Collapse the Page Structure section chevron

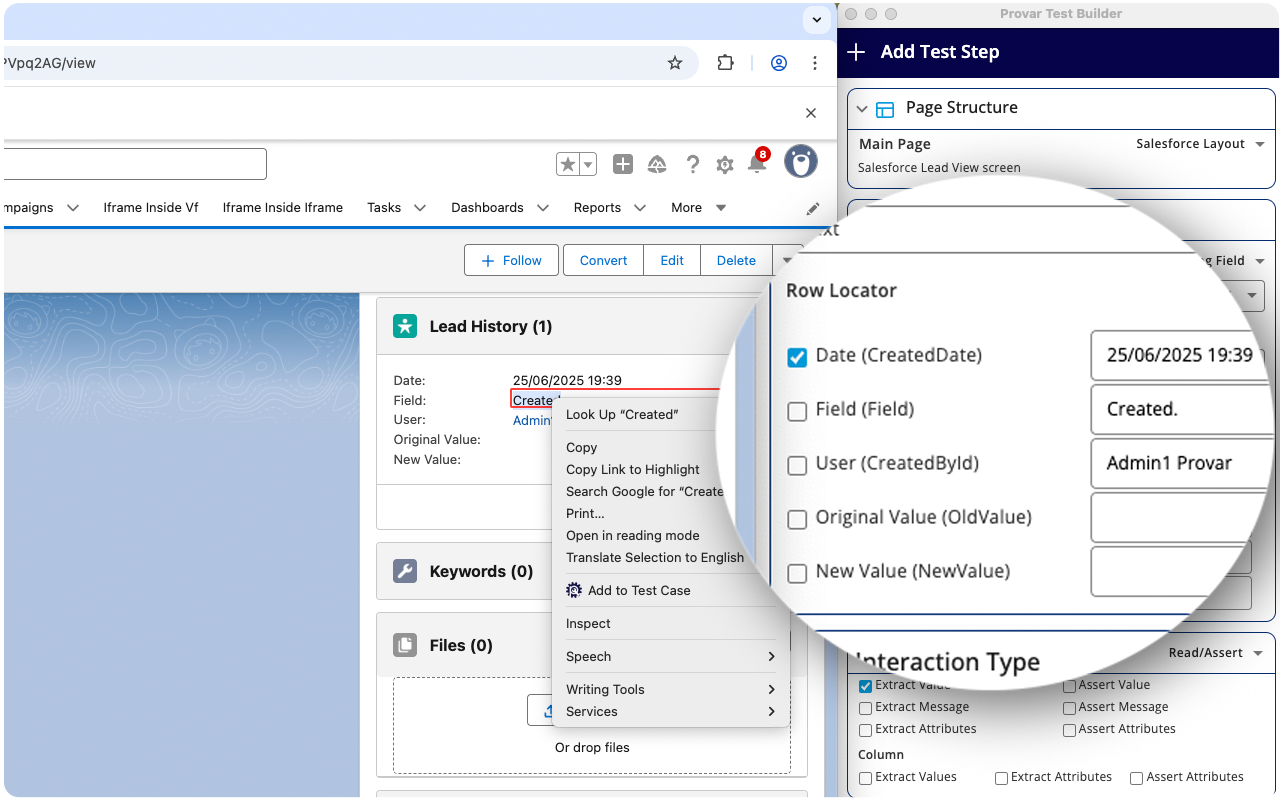(862, 109)
